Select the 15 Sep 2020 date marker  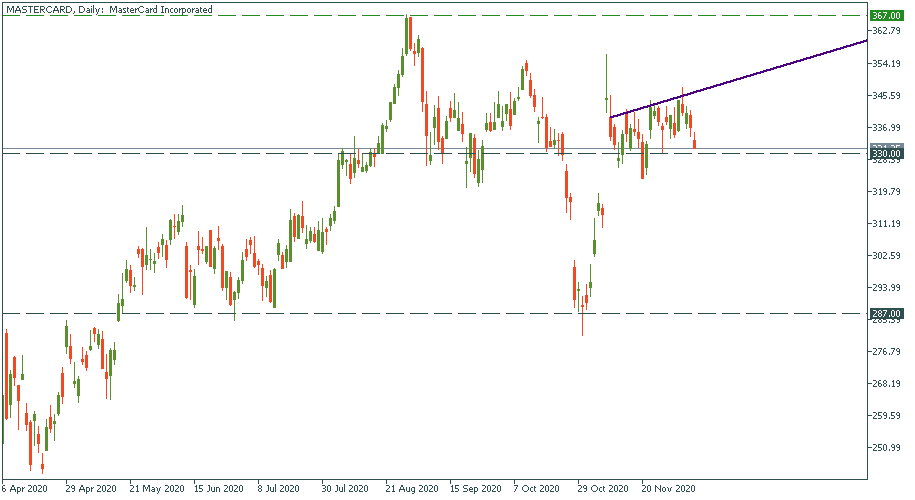click(475, 490)
